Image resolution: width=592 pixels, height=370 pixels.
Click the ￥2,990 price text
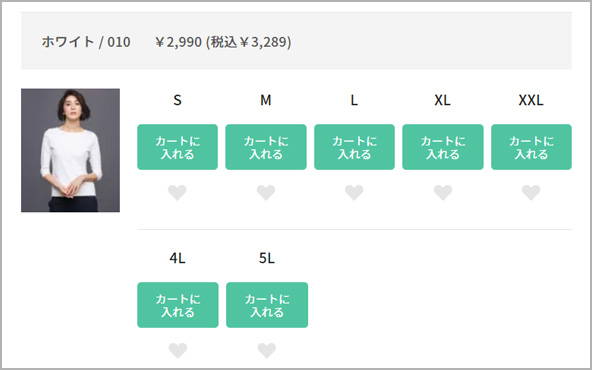[x=178, y=42]
